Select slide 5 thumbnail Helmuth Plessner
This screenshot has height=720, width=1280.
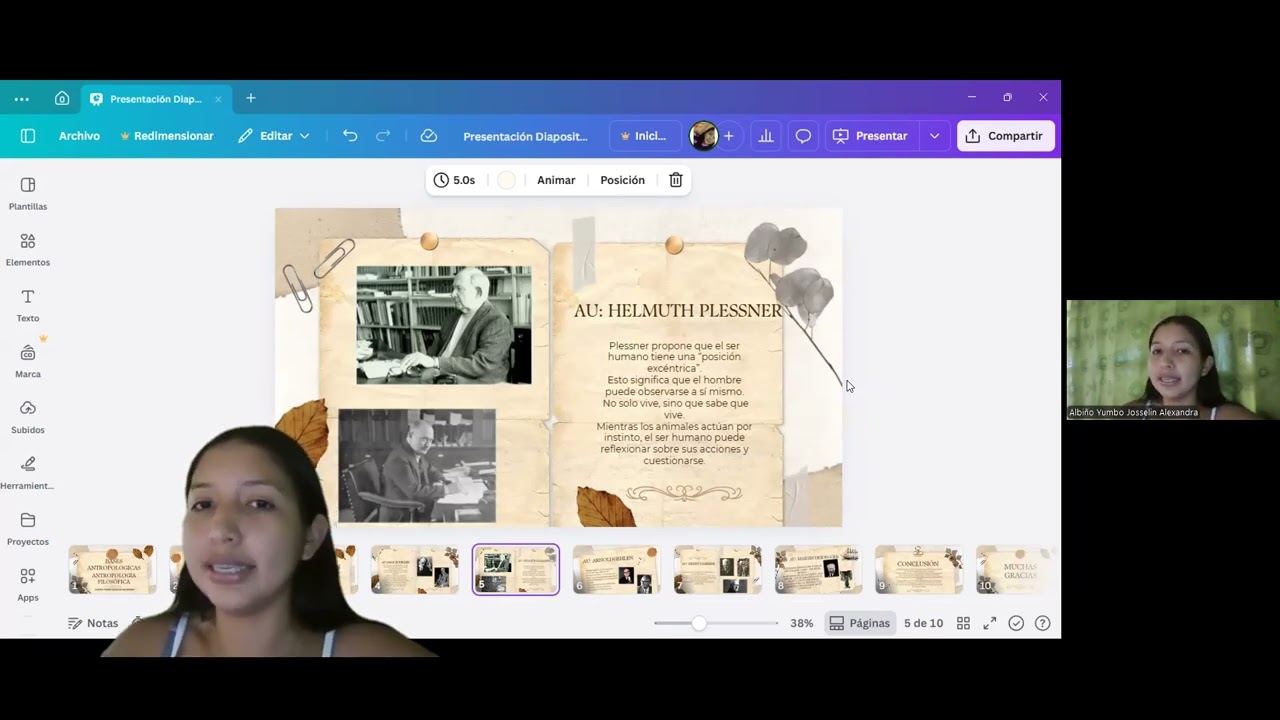tap(516, 570)
